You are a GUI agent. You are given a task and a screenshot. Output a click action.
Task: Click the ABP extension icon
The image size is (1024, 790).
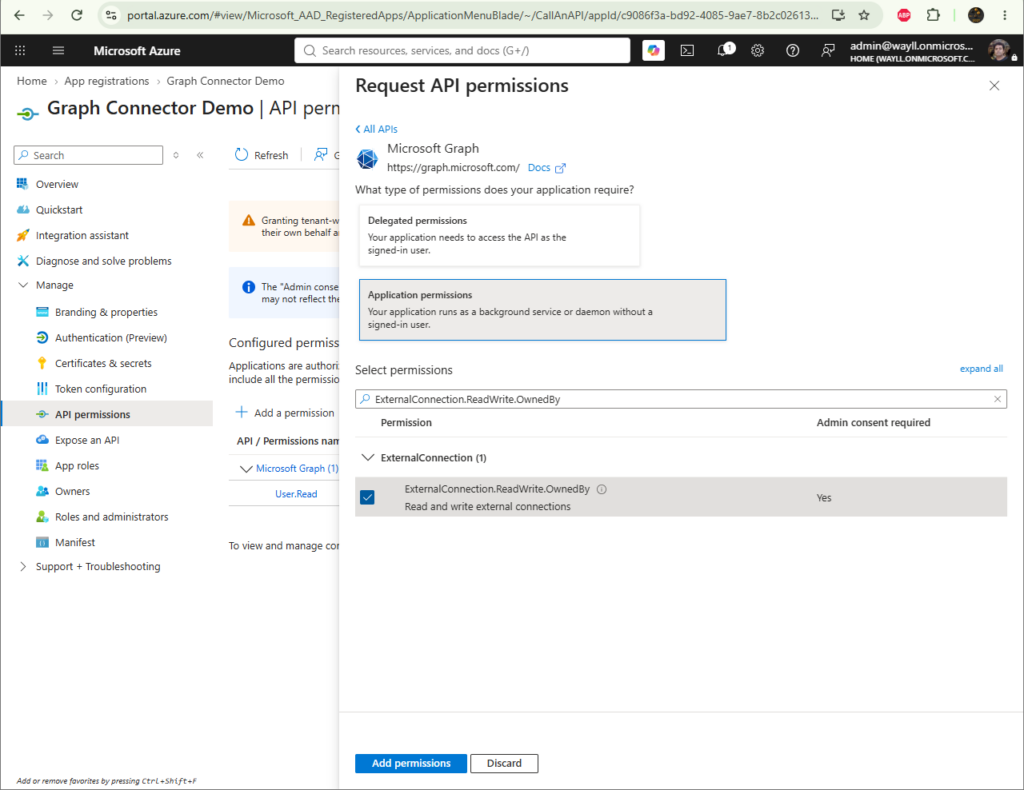pyautogui.click(x=904, y=15)
